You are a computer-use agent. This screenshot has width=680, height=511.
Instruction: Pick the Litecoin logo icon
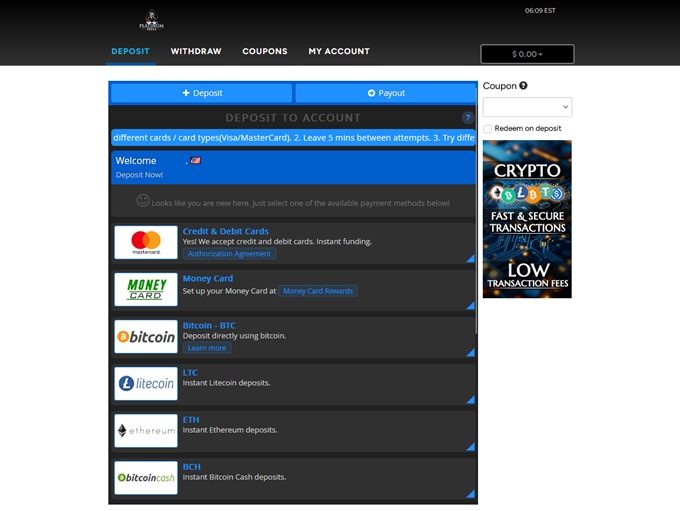coord(146,383)
